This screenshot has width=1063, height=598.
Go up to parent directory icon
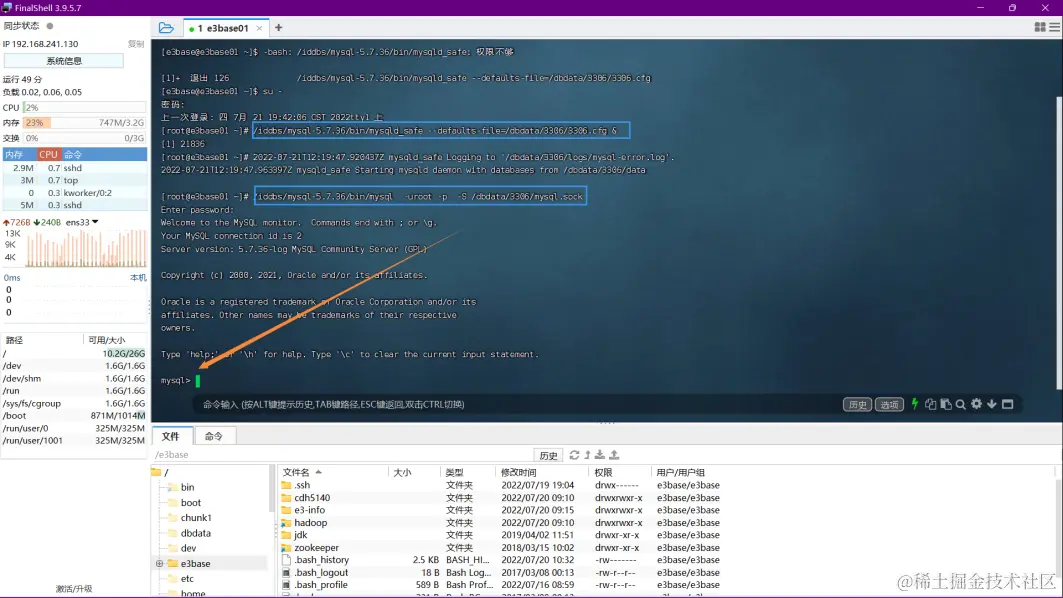point(588,455)
